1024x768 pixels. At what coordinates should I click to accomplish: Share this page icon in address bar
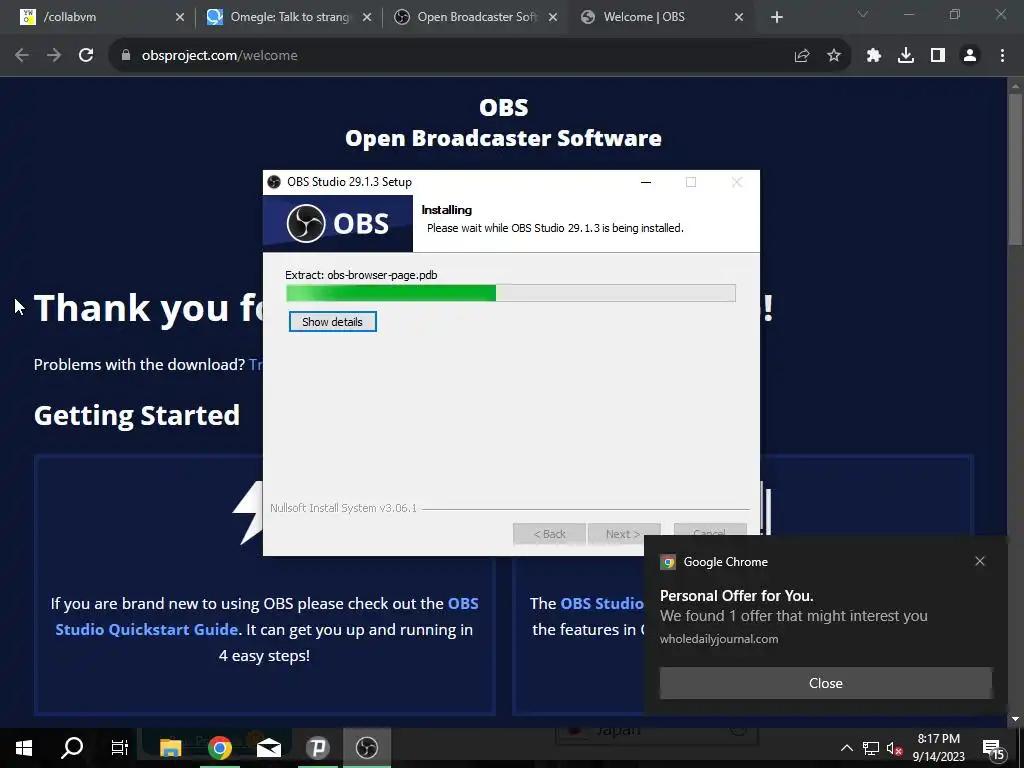802,56
